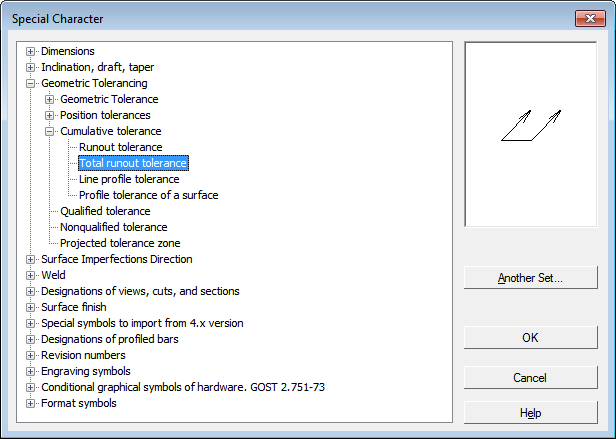Expand the Surface finish node
Image resolution: width=616 pixels, height=439 pixels.
tap(31, 307)
